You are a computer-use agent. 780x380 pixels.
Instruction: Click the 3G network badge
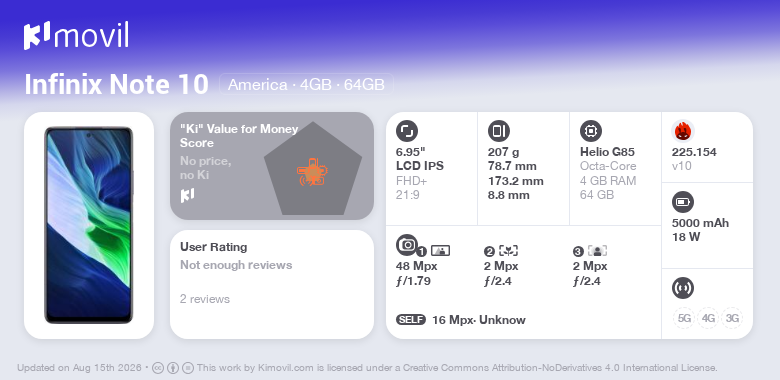(732, 318)
